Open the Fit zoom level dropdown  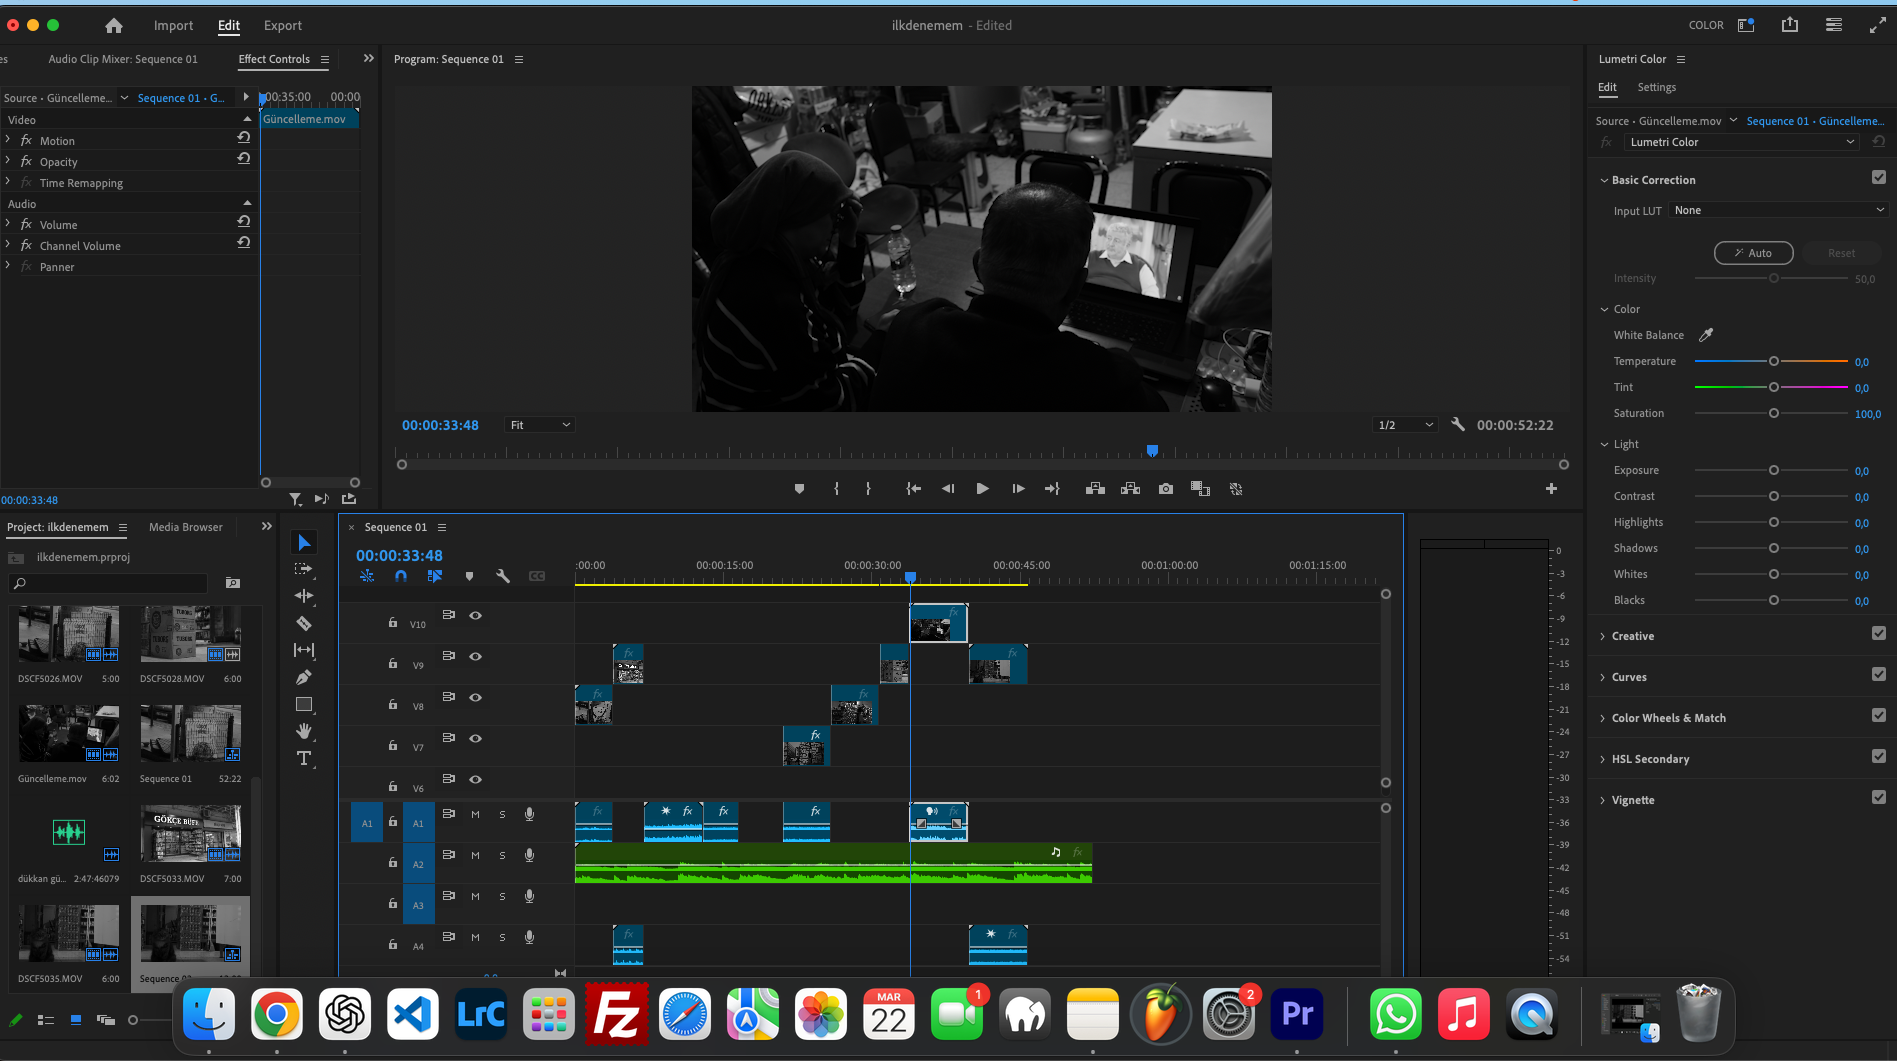click(x=540, y=425)
